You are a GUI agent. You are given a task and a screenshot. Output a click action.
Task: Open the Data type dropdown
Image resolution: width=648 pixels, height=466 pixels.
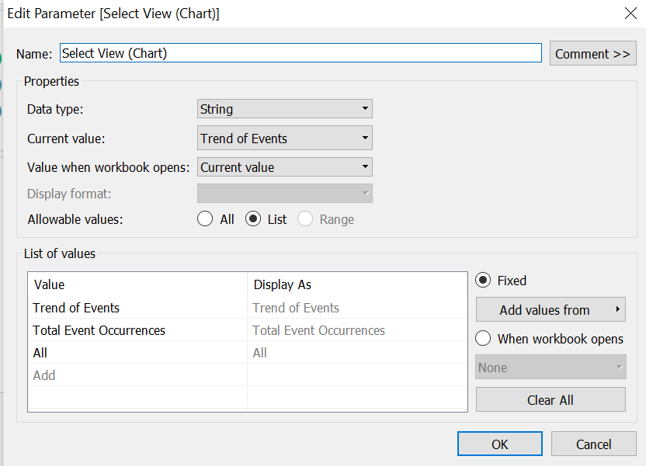285,109
